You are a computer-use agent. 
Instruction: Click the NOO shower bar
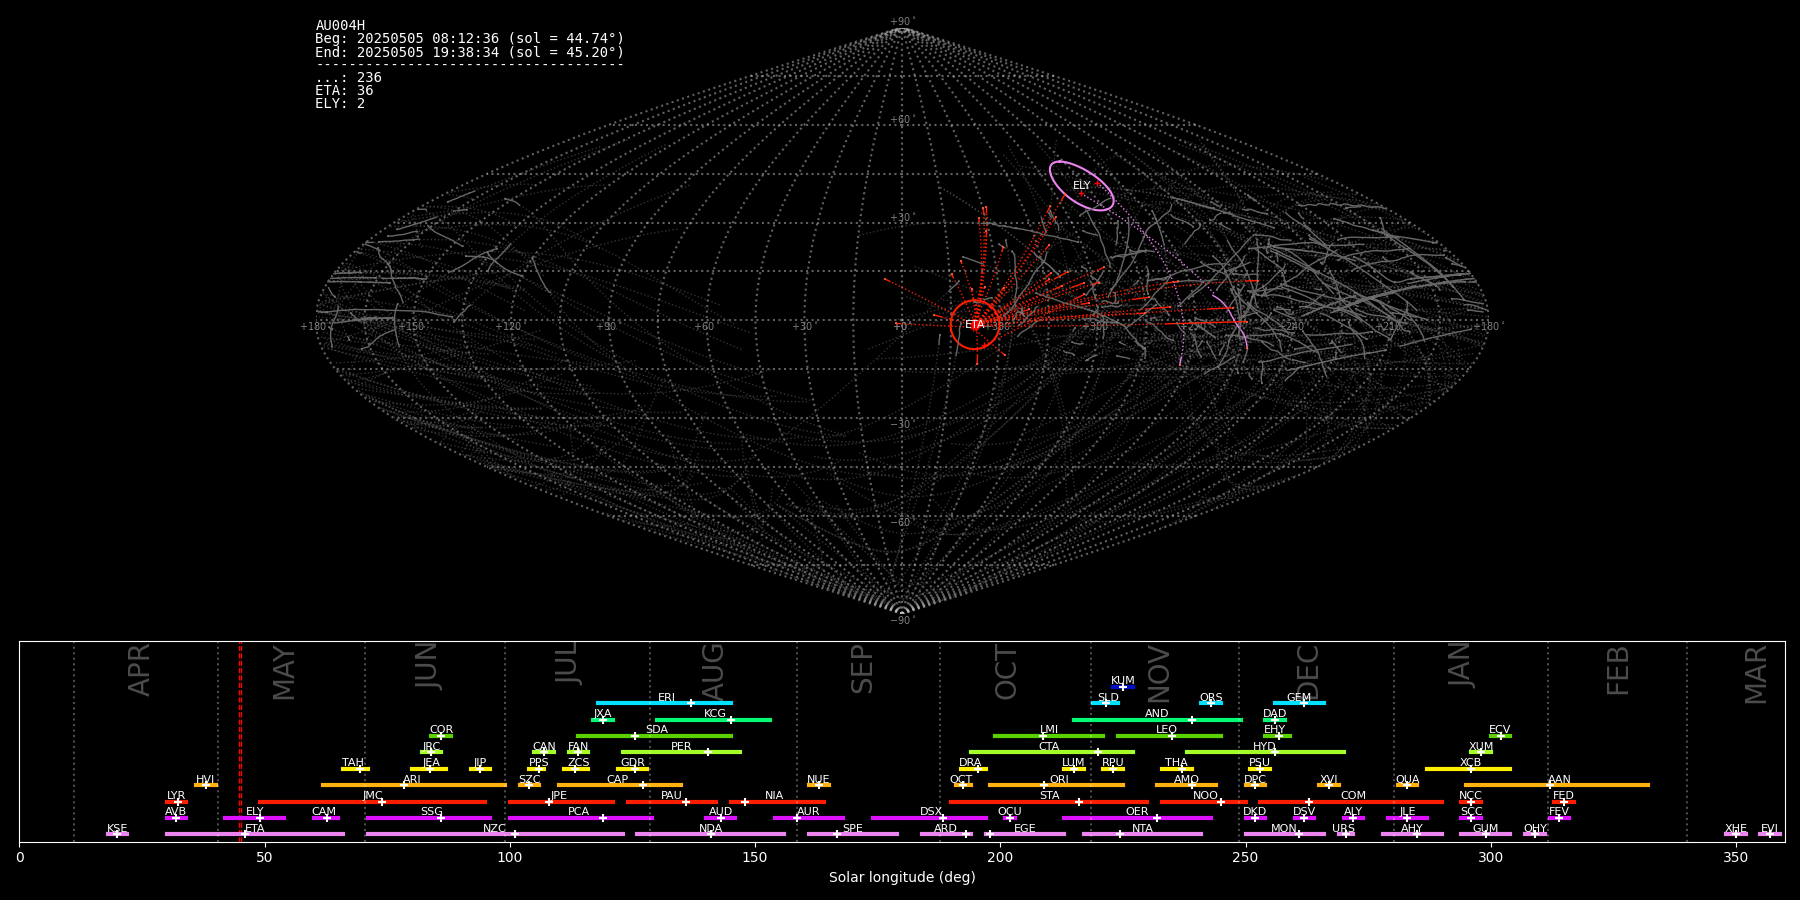(1204, 802)
